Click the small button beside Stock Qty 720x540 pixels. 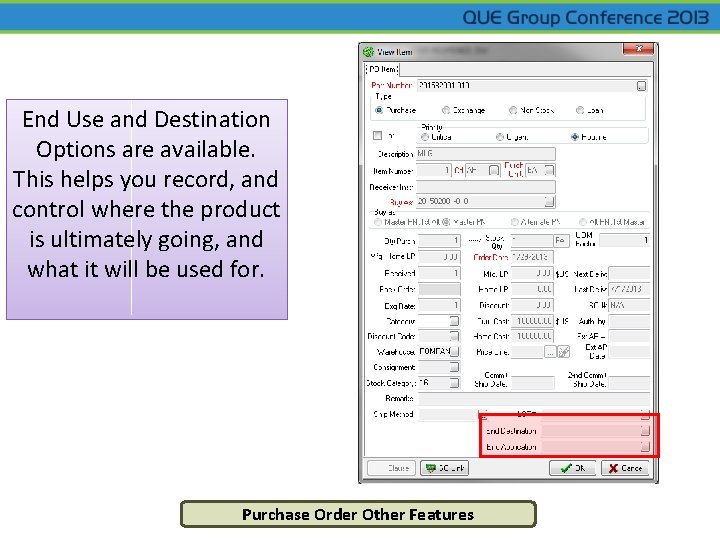click(x=559, y=241)
